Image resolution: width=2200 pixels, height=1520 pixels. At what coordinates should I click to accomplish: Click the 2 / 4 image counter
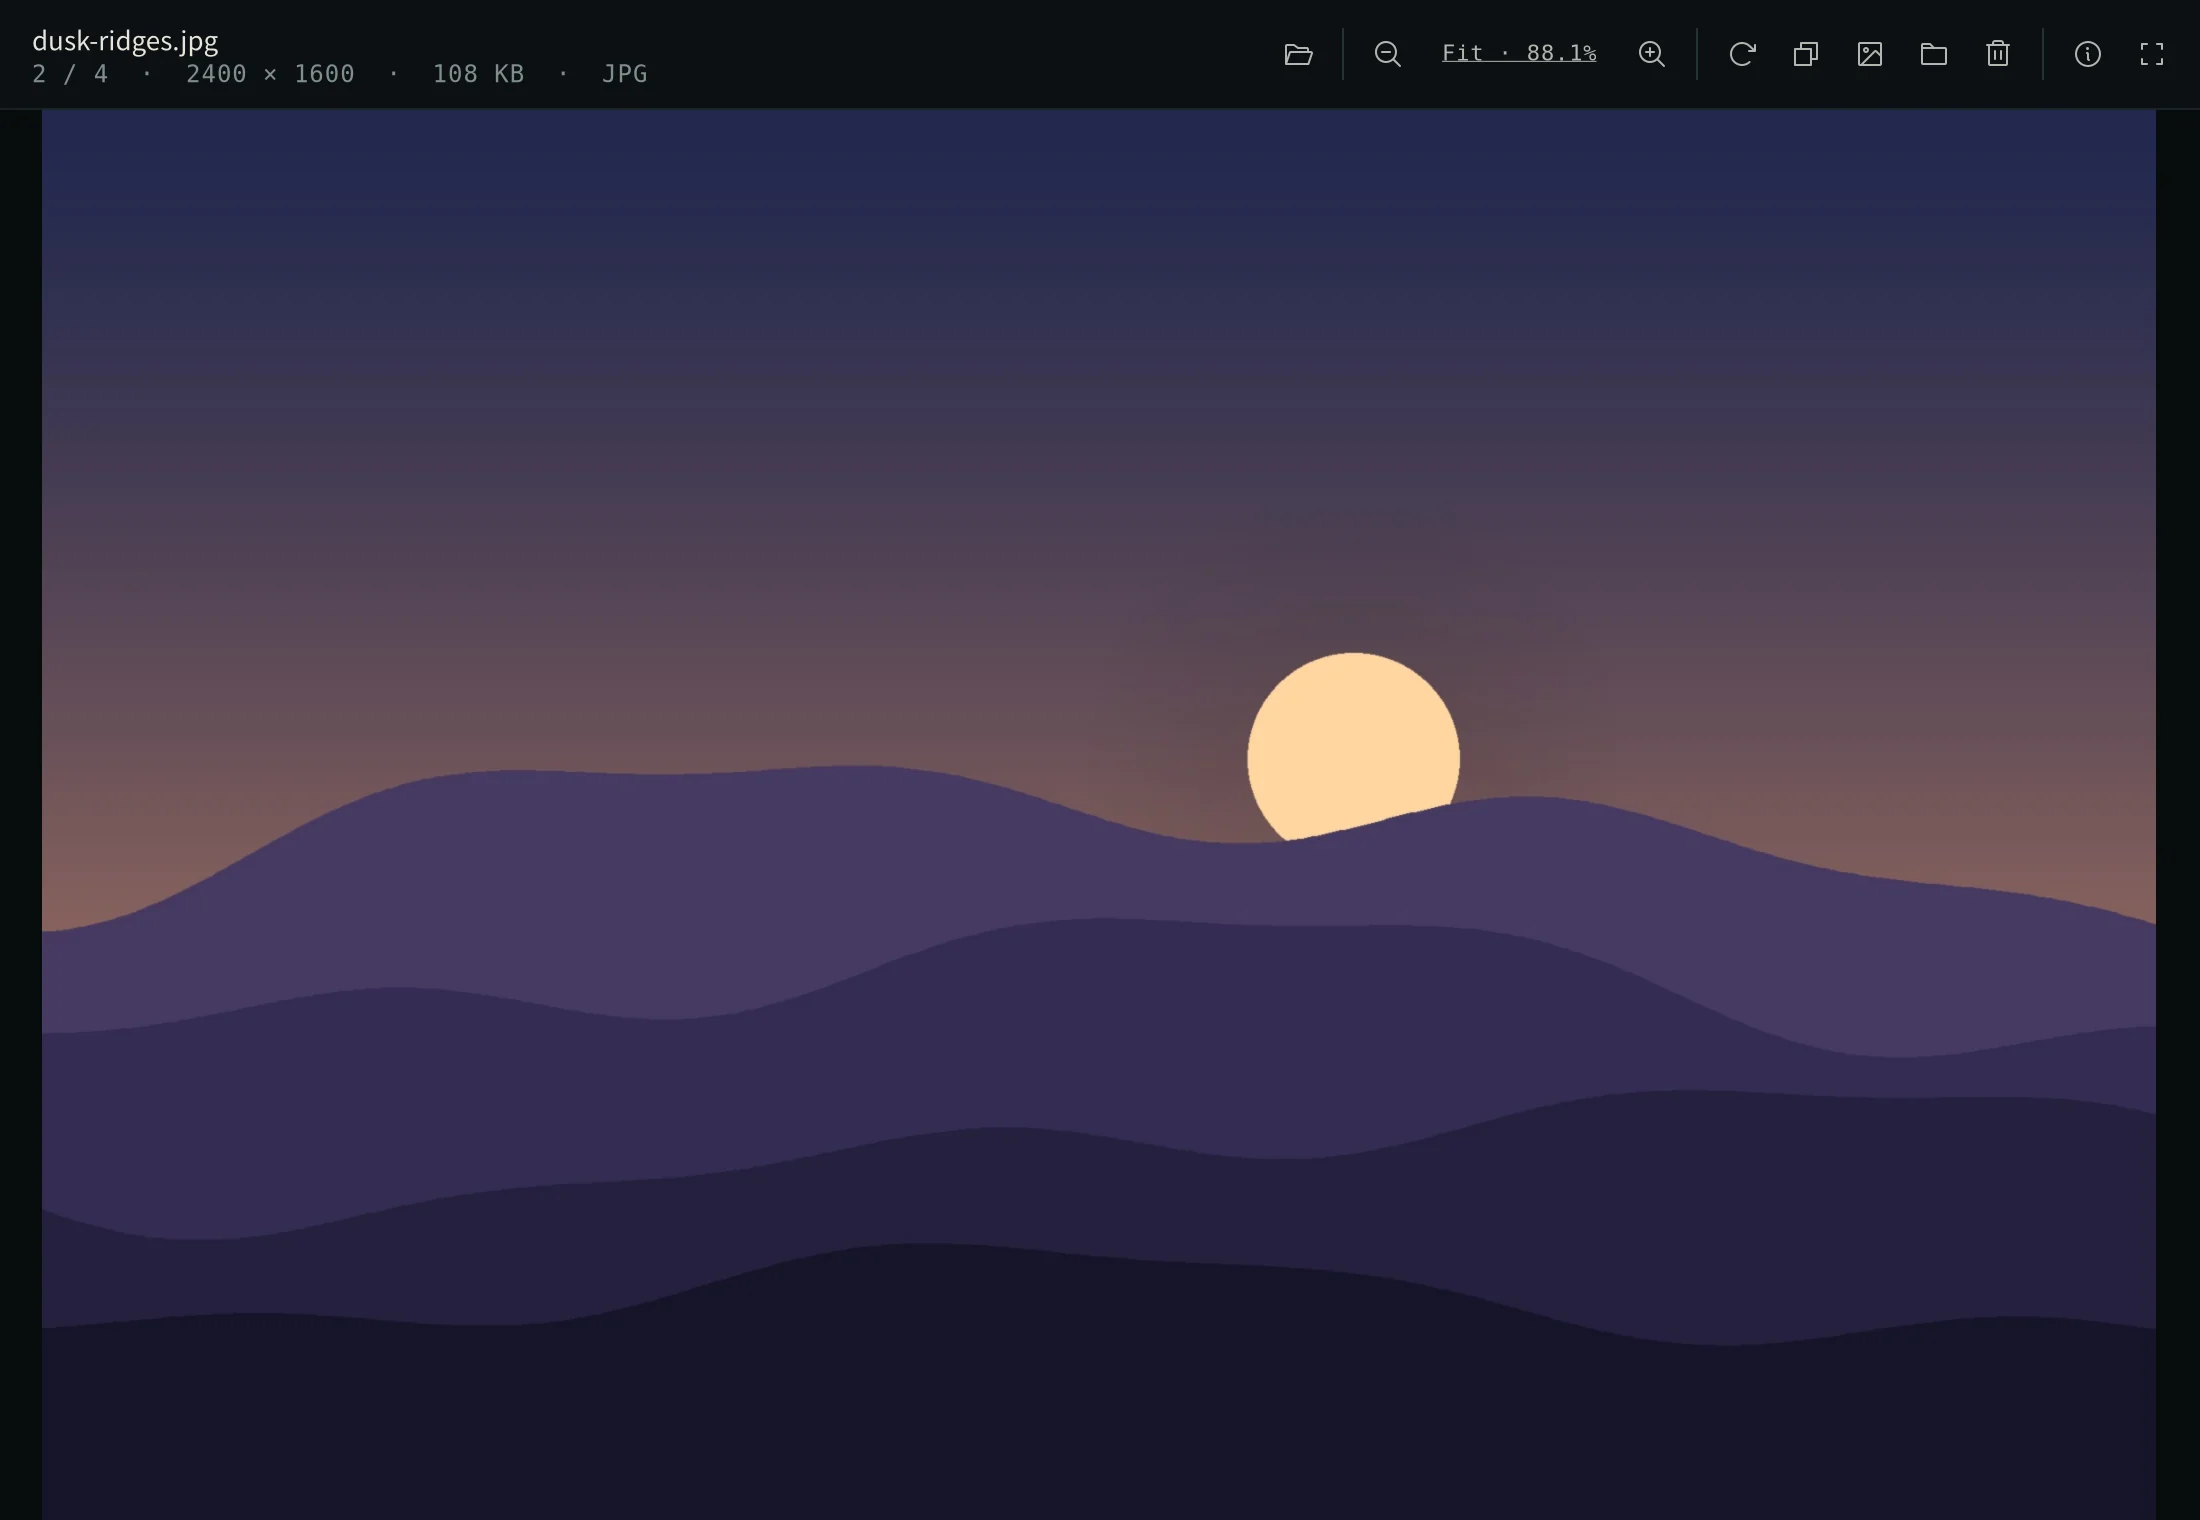click(70, 74)
